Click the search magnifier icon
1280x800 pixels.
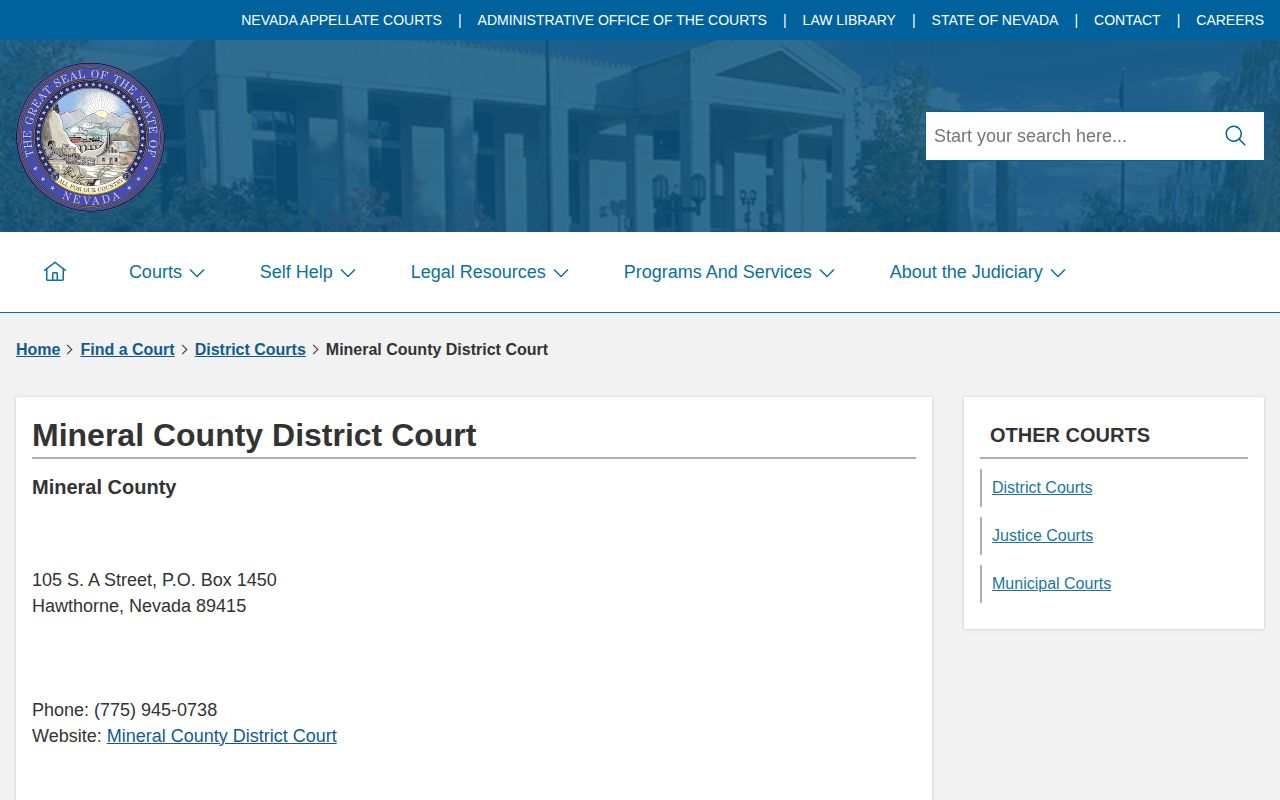coord(1235,136)
